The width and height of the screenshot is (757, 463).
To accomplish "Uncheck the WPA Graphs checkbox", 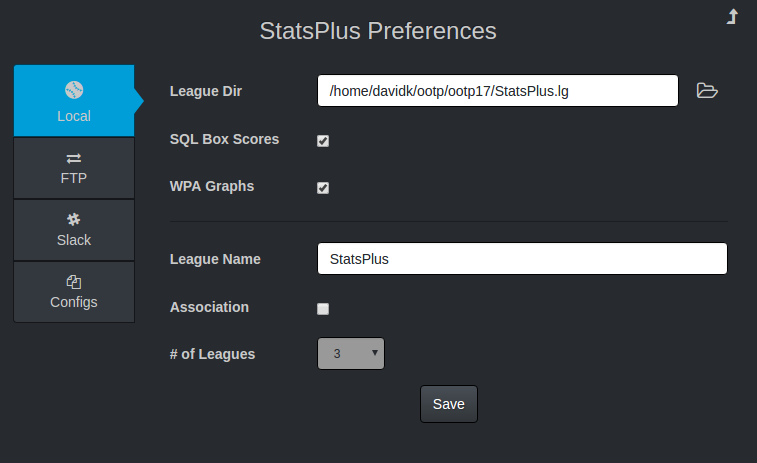I will click(323, 187).
